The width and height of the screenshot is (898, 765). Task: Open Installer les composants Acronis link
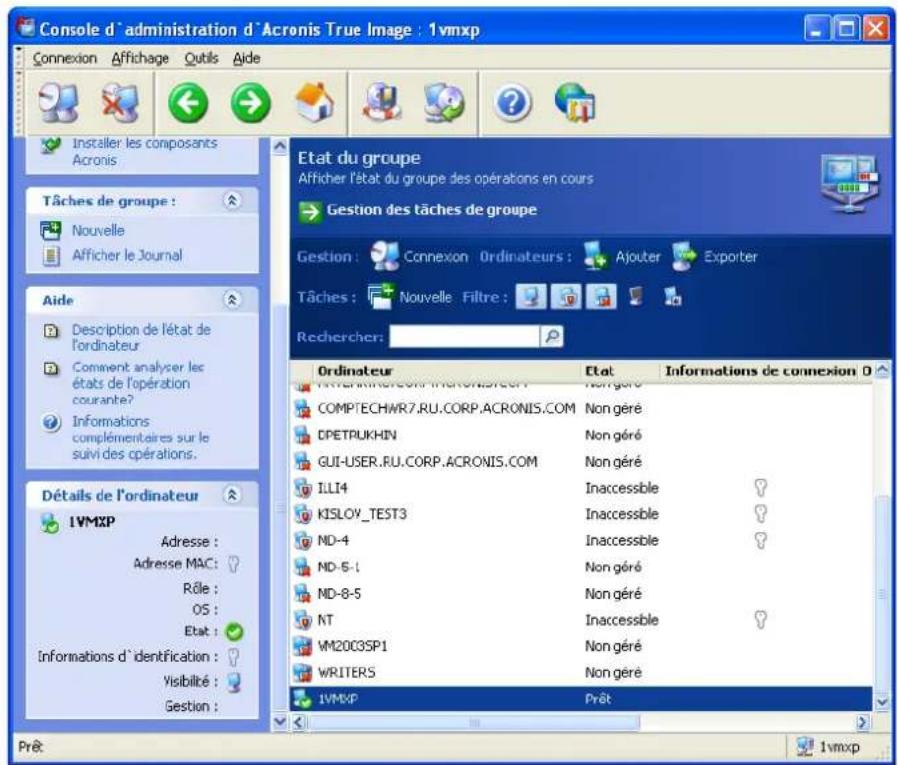144,151
